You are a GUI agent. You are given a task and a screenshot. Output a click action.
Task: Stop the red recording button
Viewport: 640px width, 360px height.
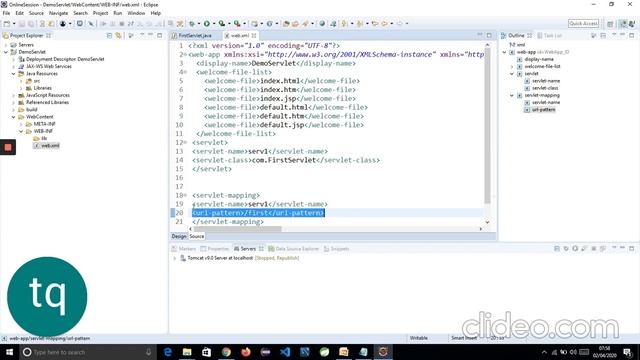(8, 147)
